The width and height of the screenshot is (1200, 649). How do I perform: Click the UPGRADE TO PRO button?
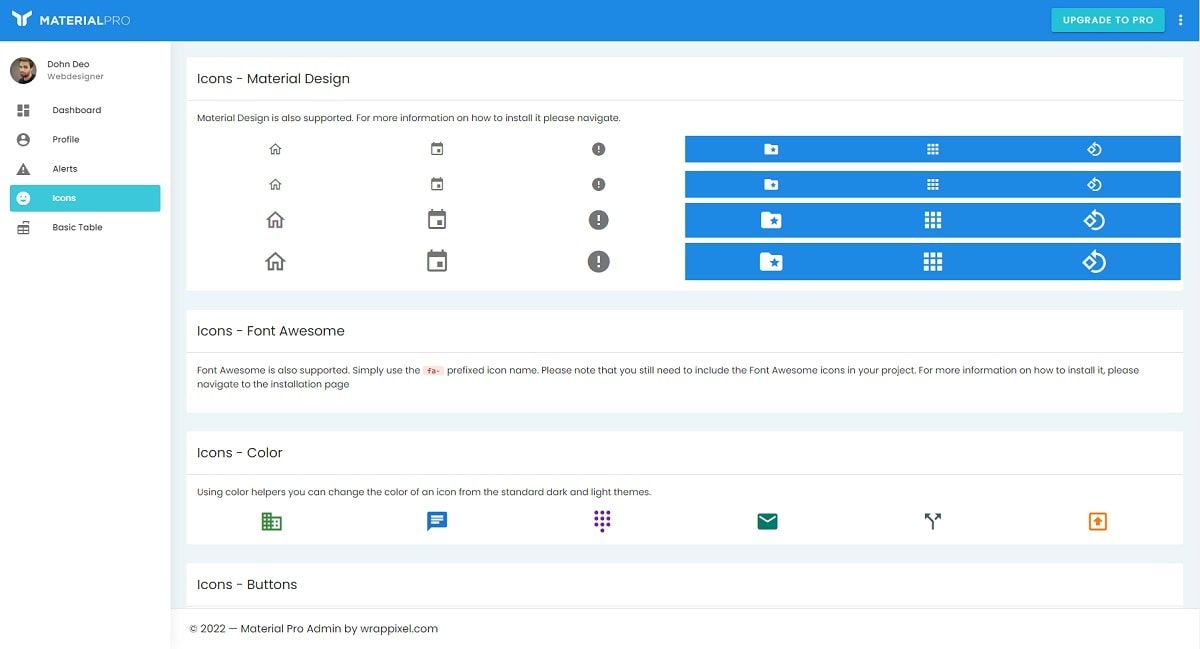(1107, 19)
